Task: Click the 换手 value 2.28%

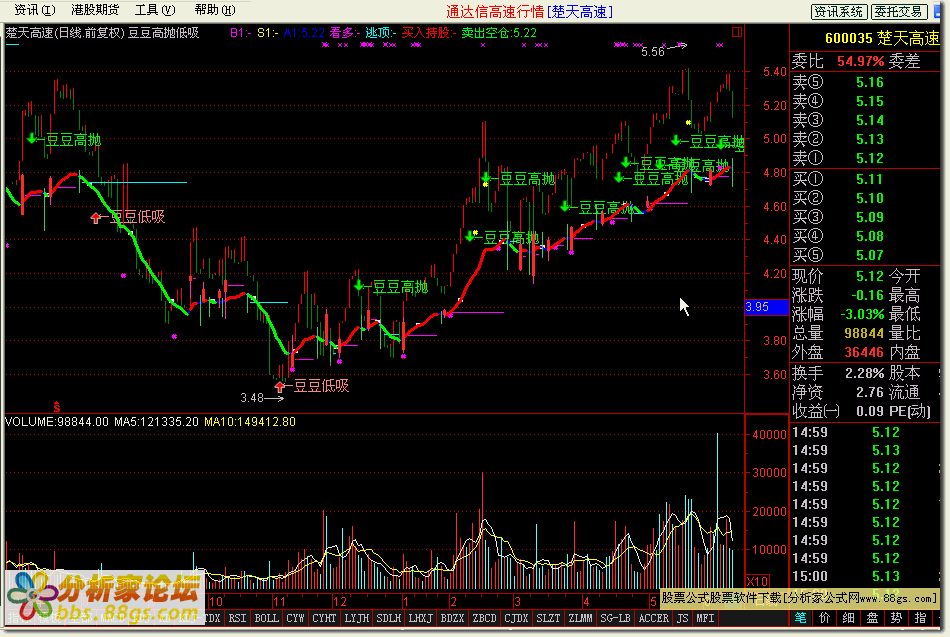Action: (865, 373)
